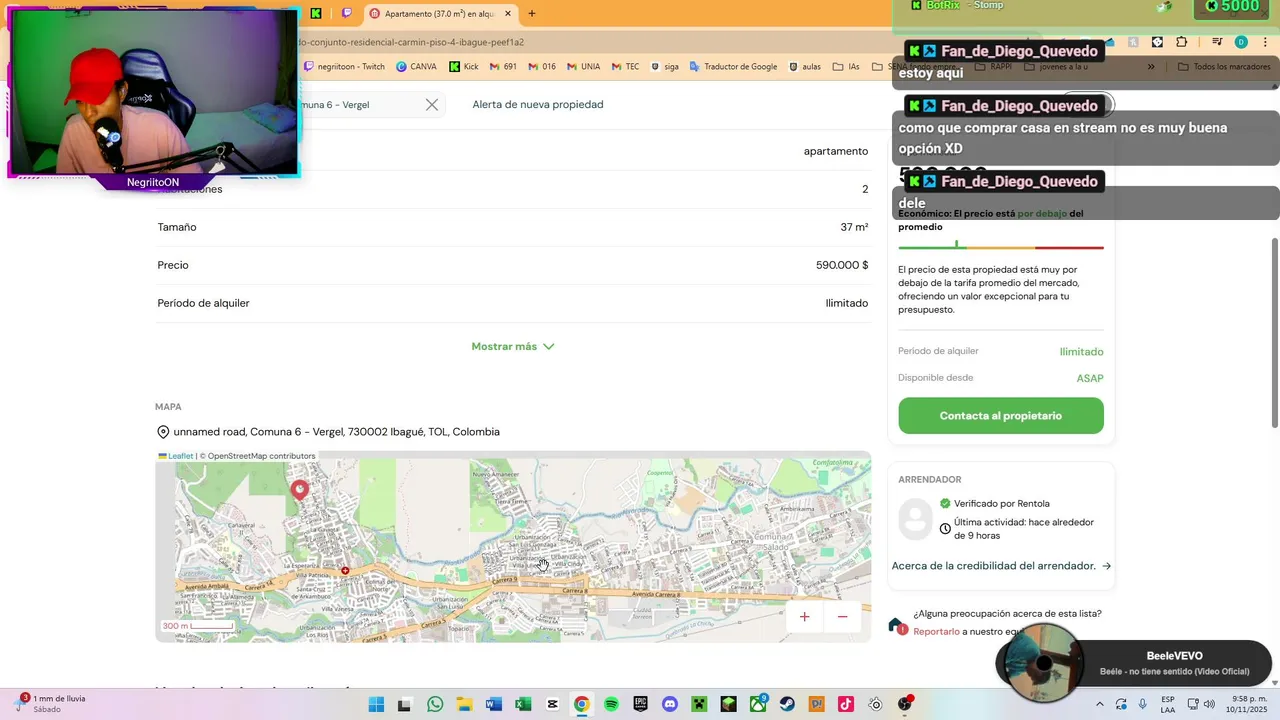Viewport: 1280px width, 720px height.
Task: Click the Última actividad clock icon
Action: click(945, 528)
